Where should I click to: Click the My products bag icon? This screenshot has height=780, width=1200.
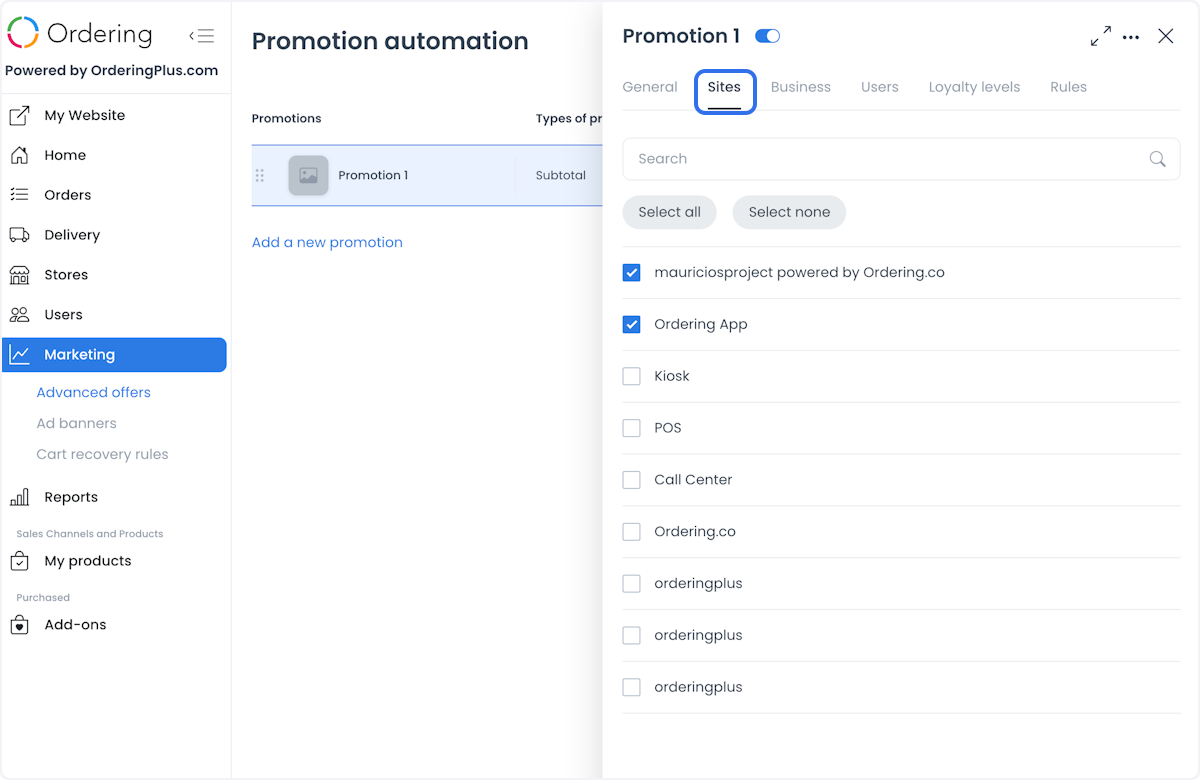[x=19, y=561]
